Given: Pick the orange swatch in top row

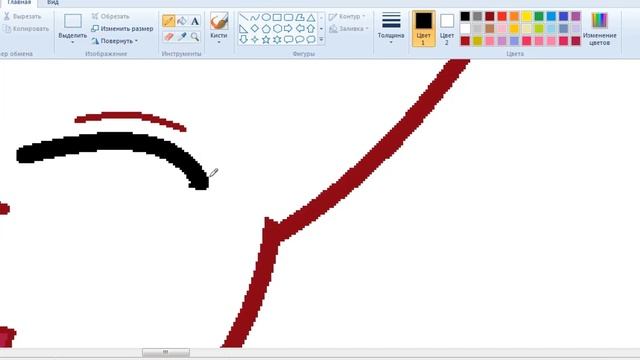Looking at the screenshot, I should click(x=514, y=16).
